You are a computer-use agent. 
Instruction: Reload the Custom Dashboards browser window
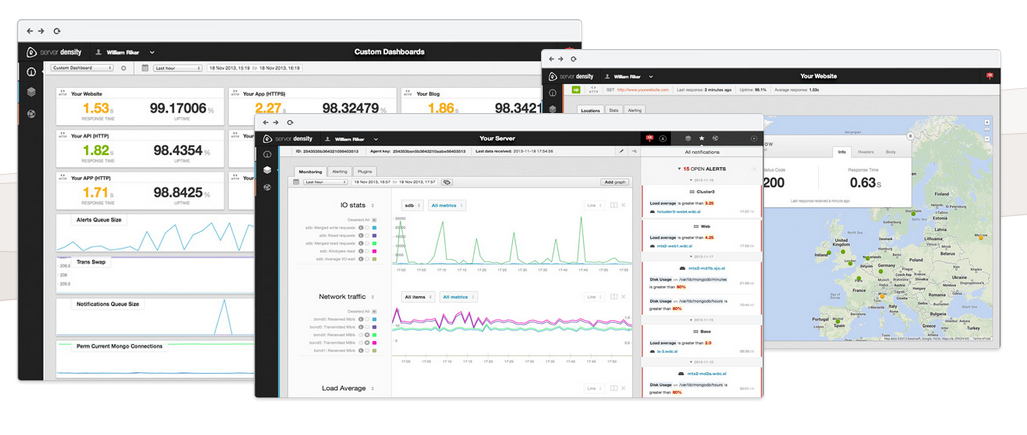57,31
